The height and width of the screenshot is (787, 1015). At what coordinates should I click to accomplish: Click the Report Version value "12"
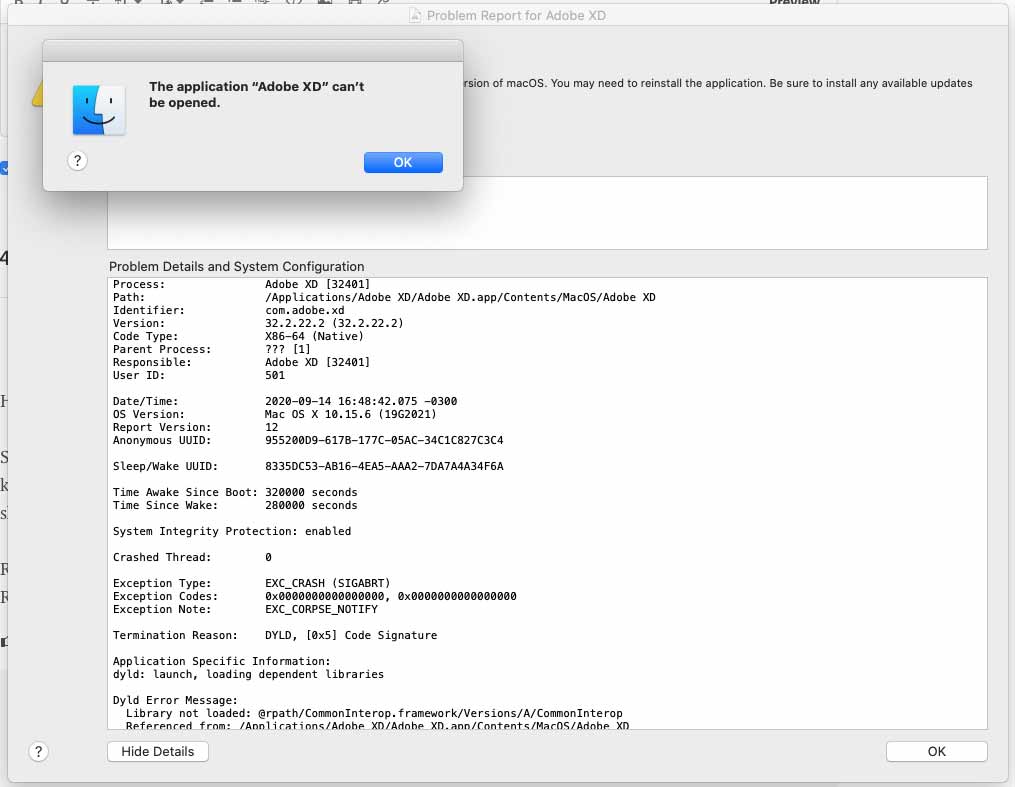(x=271, y=427)
